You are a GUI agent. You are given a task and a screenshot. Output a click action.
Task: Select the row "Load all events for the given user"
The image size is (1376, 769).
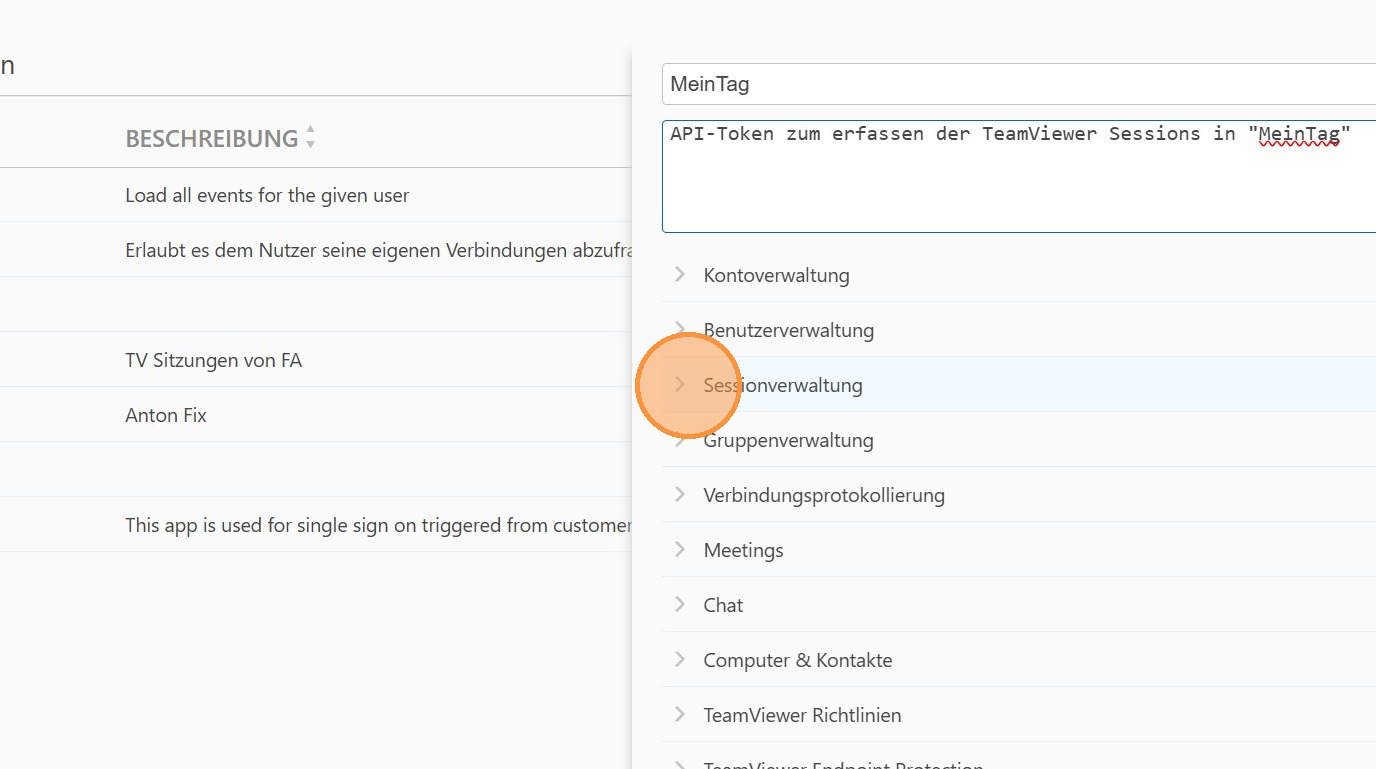pos(267,196)
